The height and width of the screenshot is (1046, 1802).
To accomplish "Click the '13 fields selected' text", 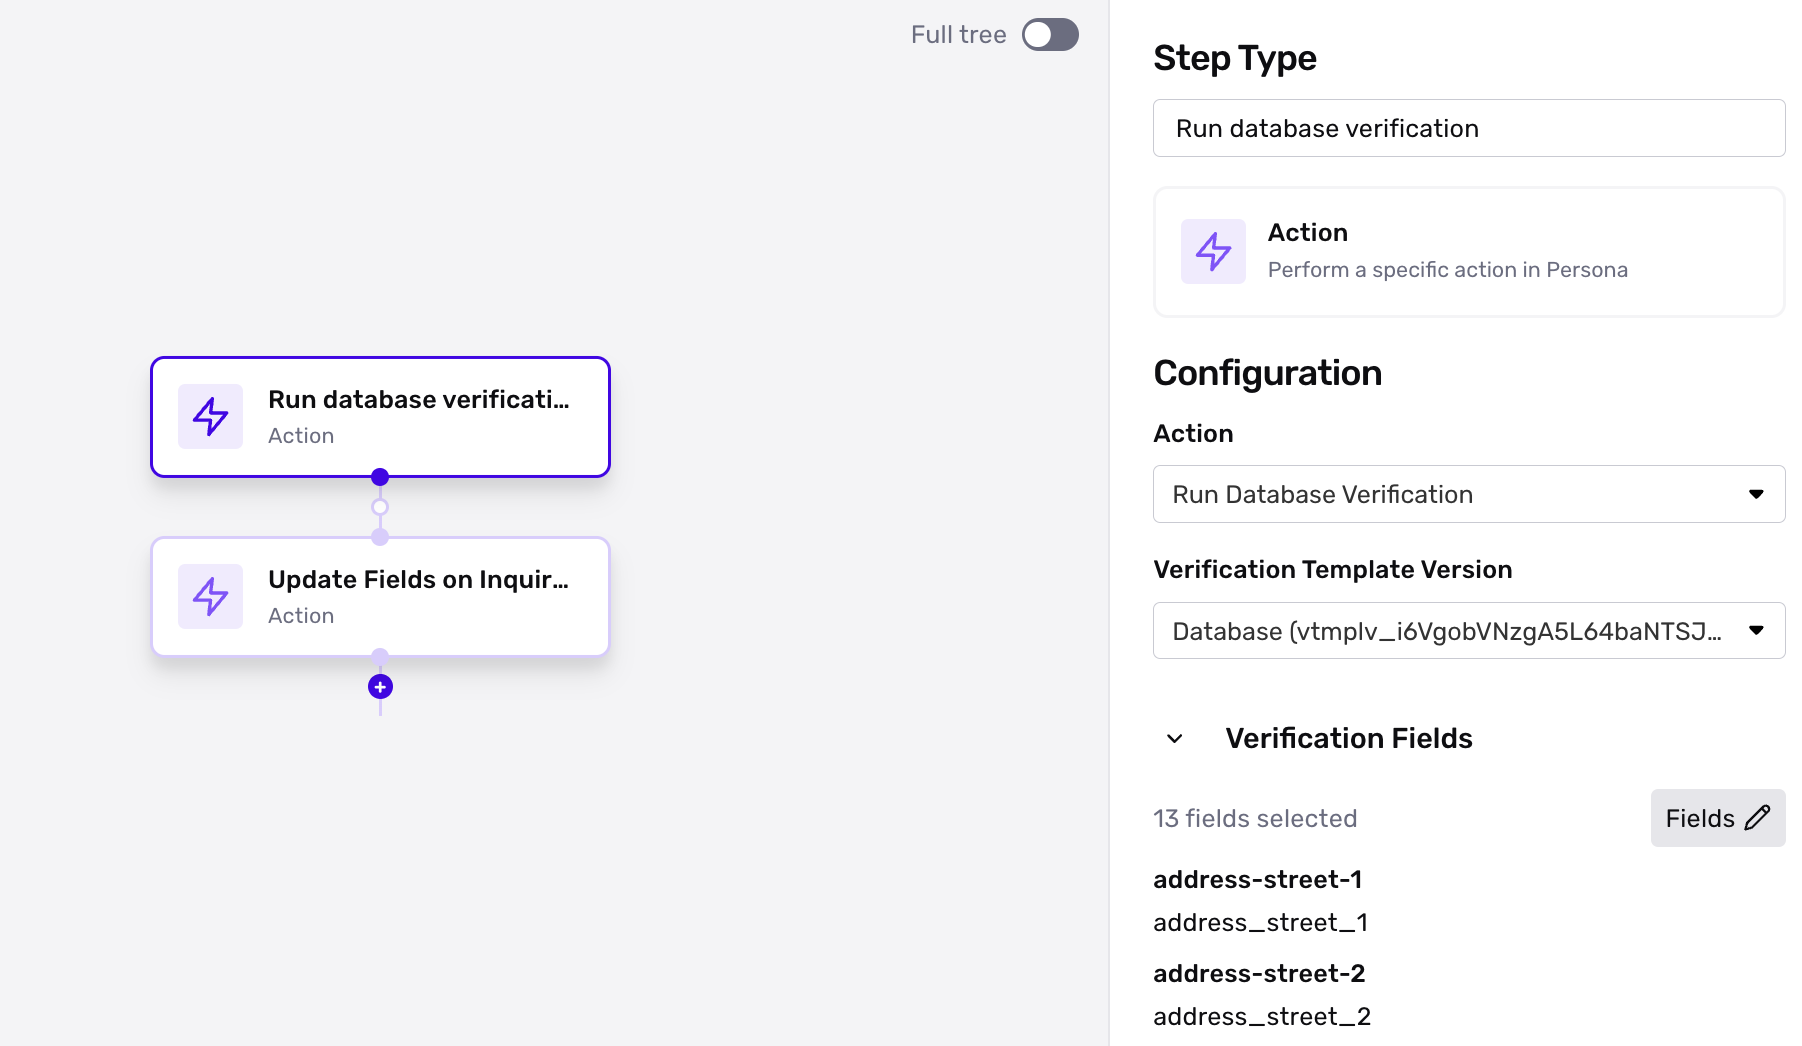I will click(x=1255, y=819).
